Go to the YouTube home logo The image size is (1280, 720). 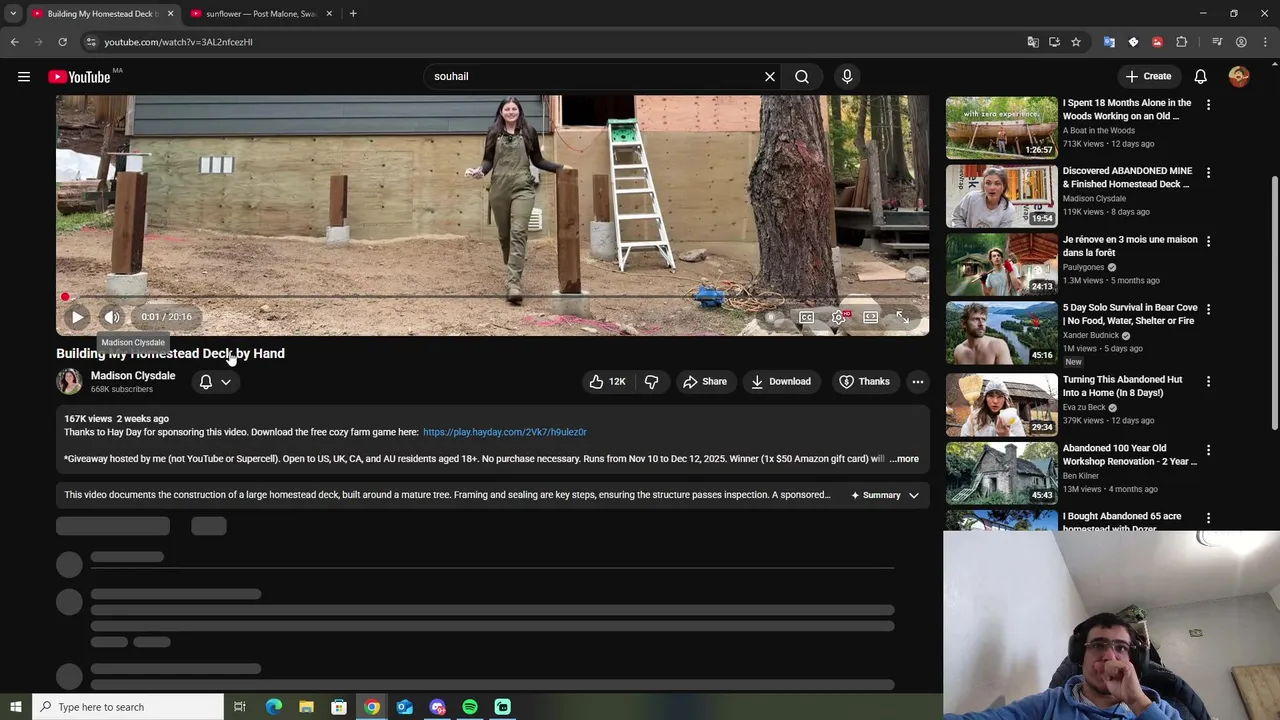[x=79, y=77]
